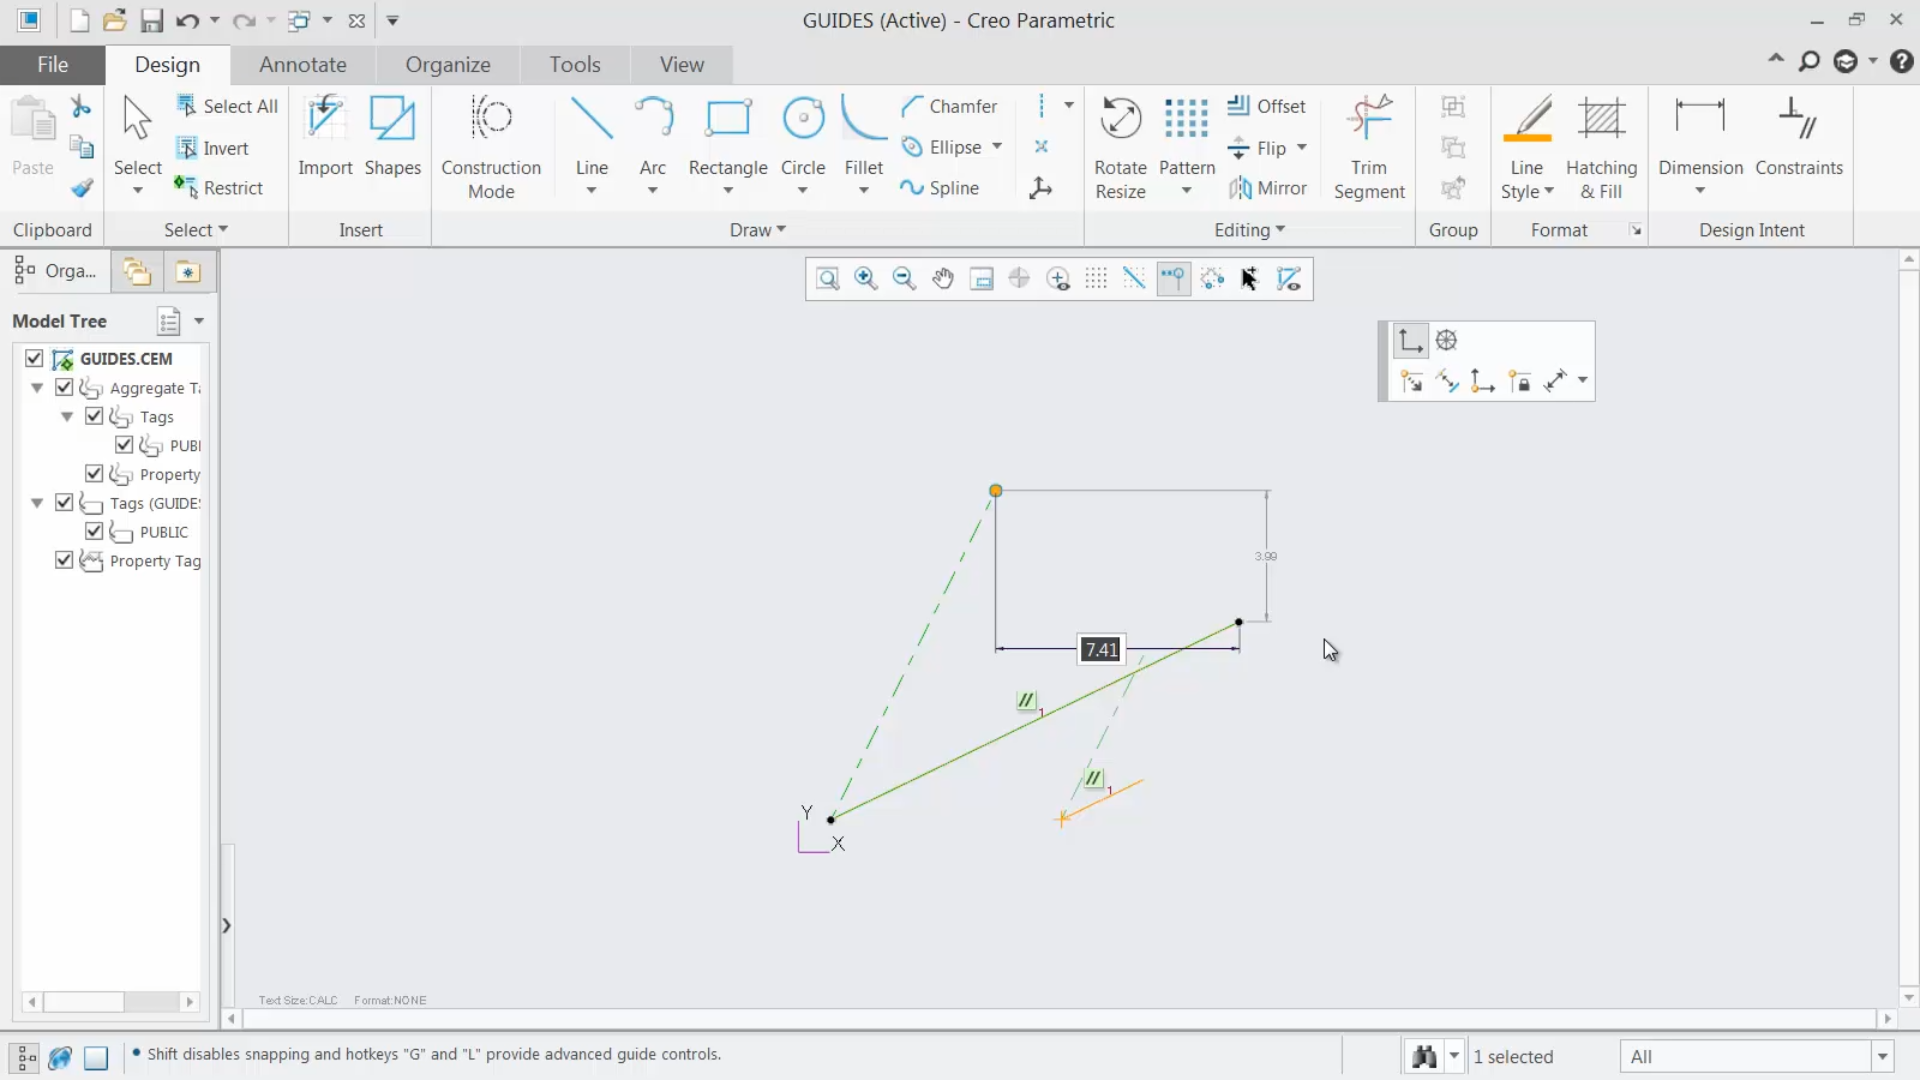Toggle the Tags (GUIDE) checkbox
This screenshot has height=1080, width=1920.
64,503
